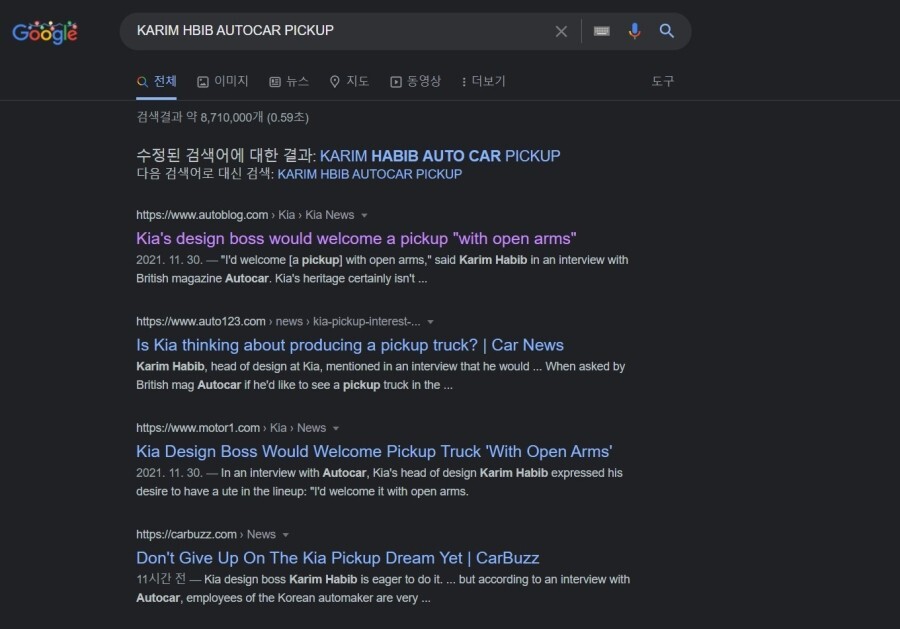Clear the search query with X icon
The width and height of the screenshot is (900, 629).
click(561, 32)
